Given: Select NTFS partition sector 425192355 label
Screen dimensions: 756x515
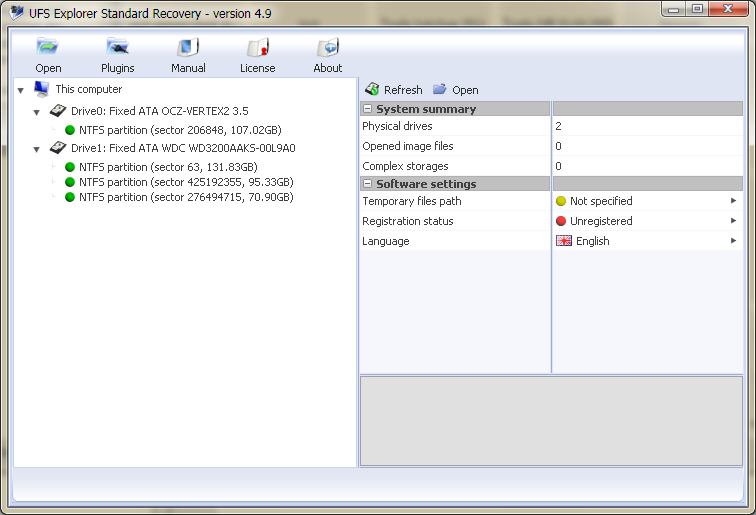Looking at the screenshot, I should (x=186, y=182).
